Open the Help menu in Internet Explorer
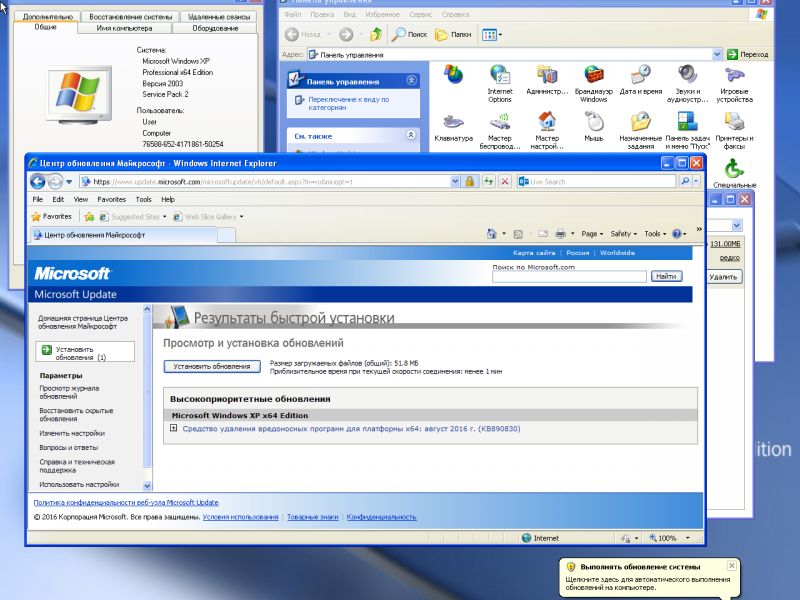 168,199
